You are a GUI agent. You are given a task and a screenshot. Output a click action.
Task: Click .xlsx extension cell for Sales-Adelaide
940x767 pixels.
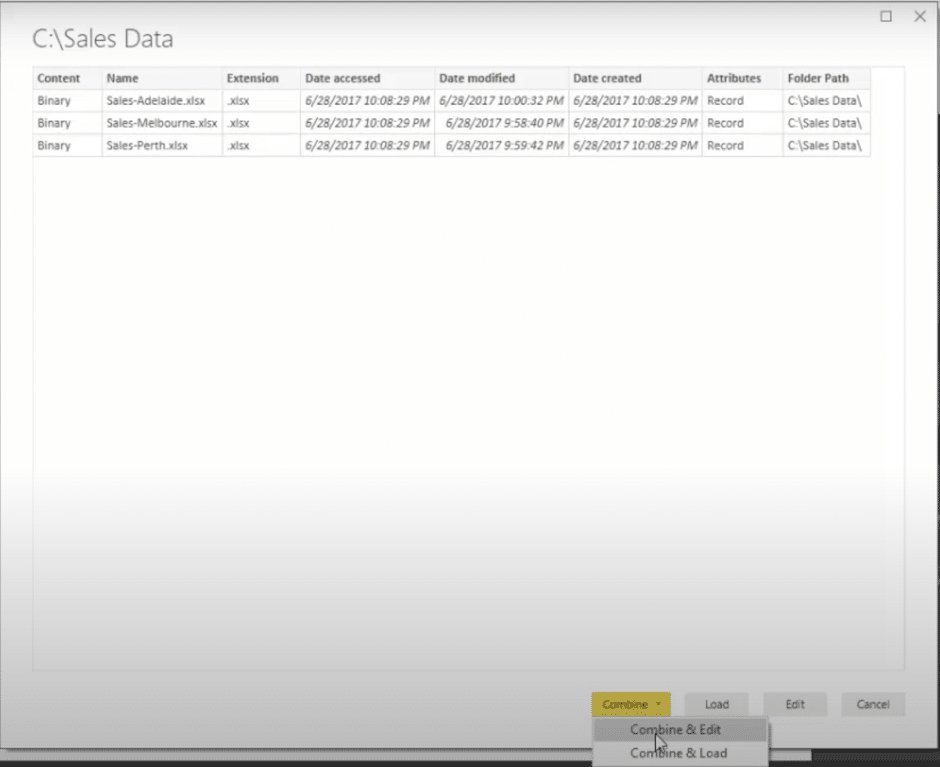[261, 101]
